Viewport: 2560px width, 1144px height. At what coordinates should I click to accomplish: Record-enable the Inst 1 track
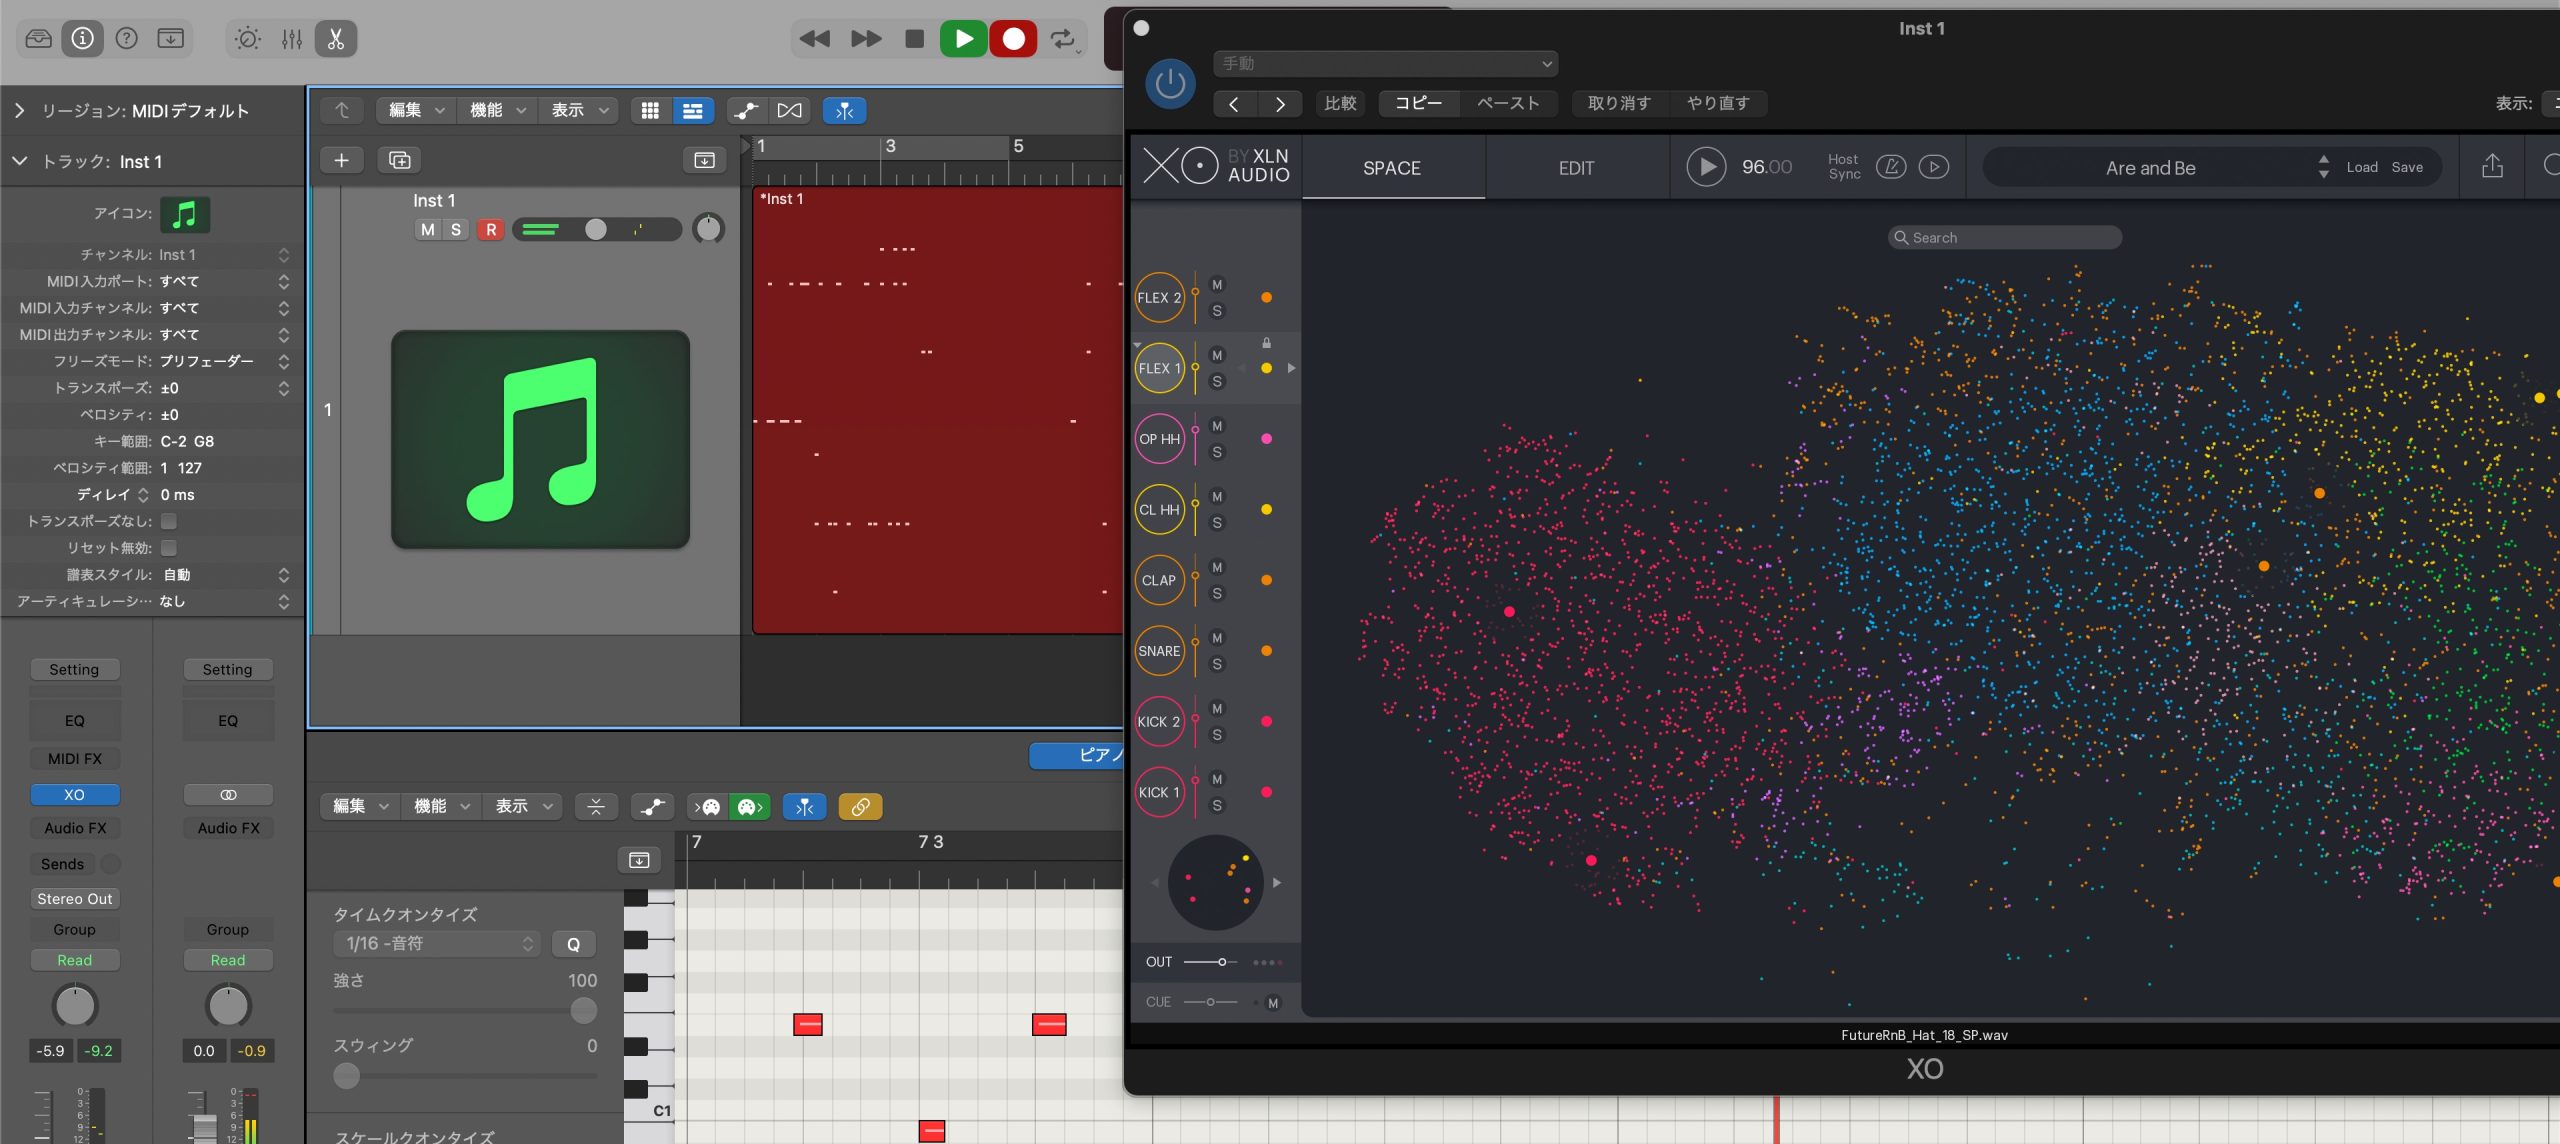click(491, 230)
